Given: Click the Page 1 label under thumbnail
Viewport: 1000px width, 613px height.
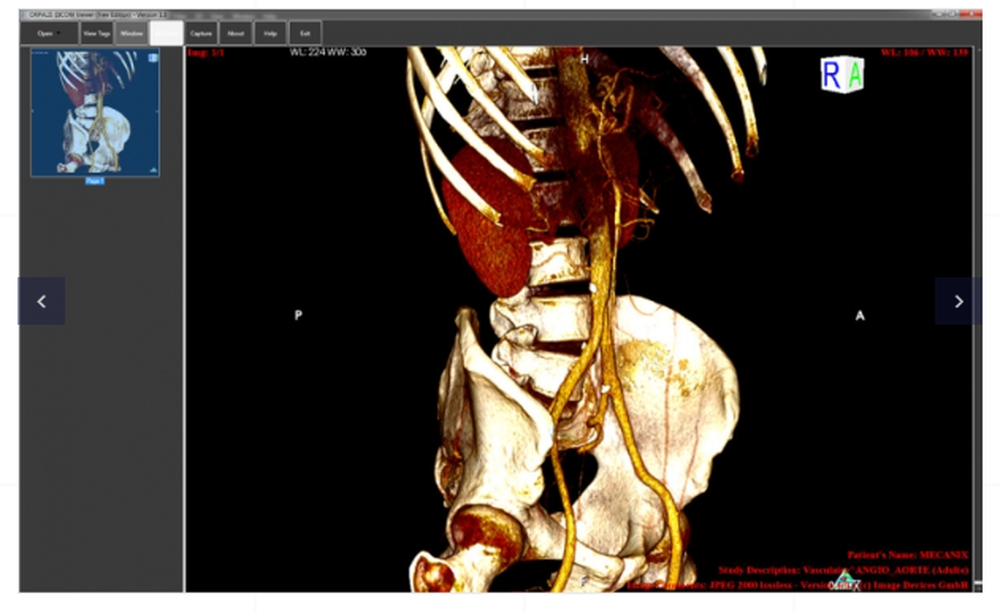Looking at the screenshot, I should (x=94, y=181).
